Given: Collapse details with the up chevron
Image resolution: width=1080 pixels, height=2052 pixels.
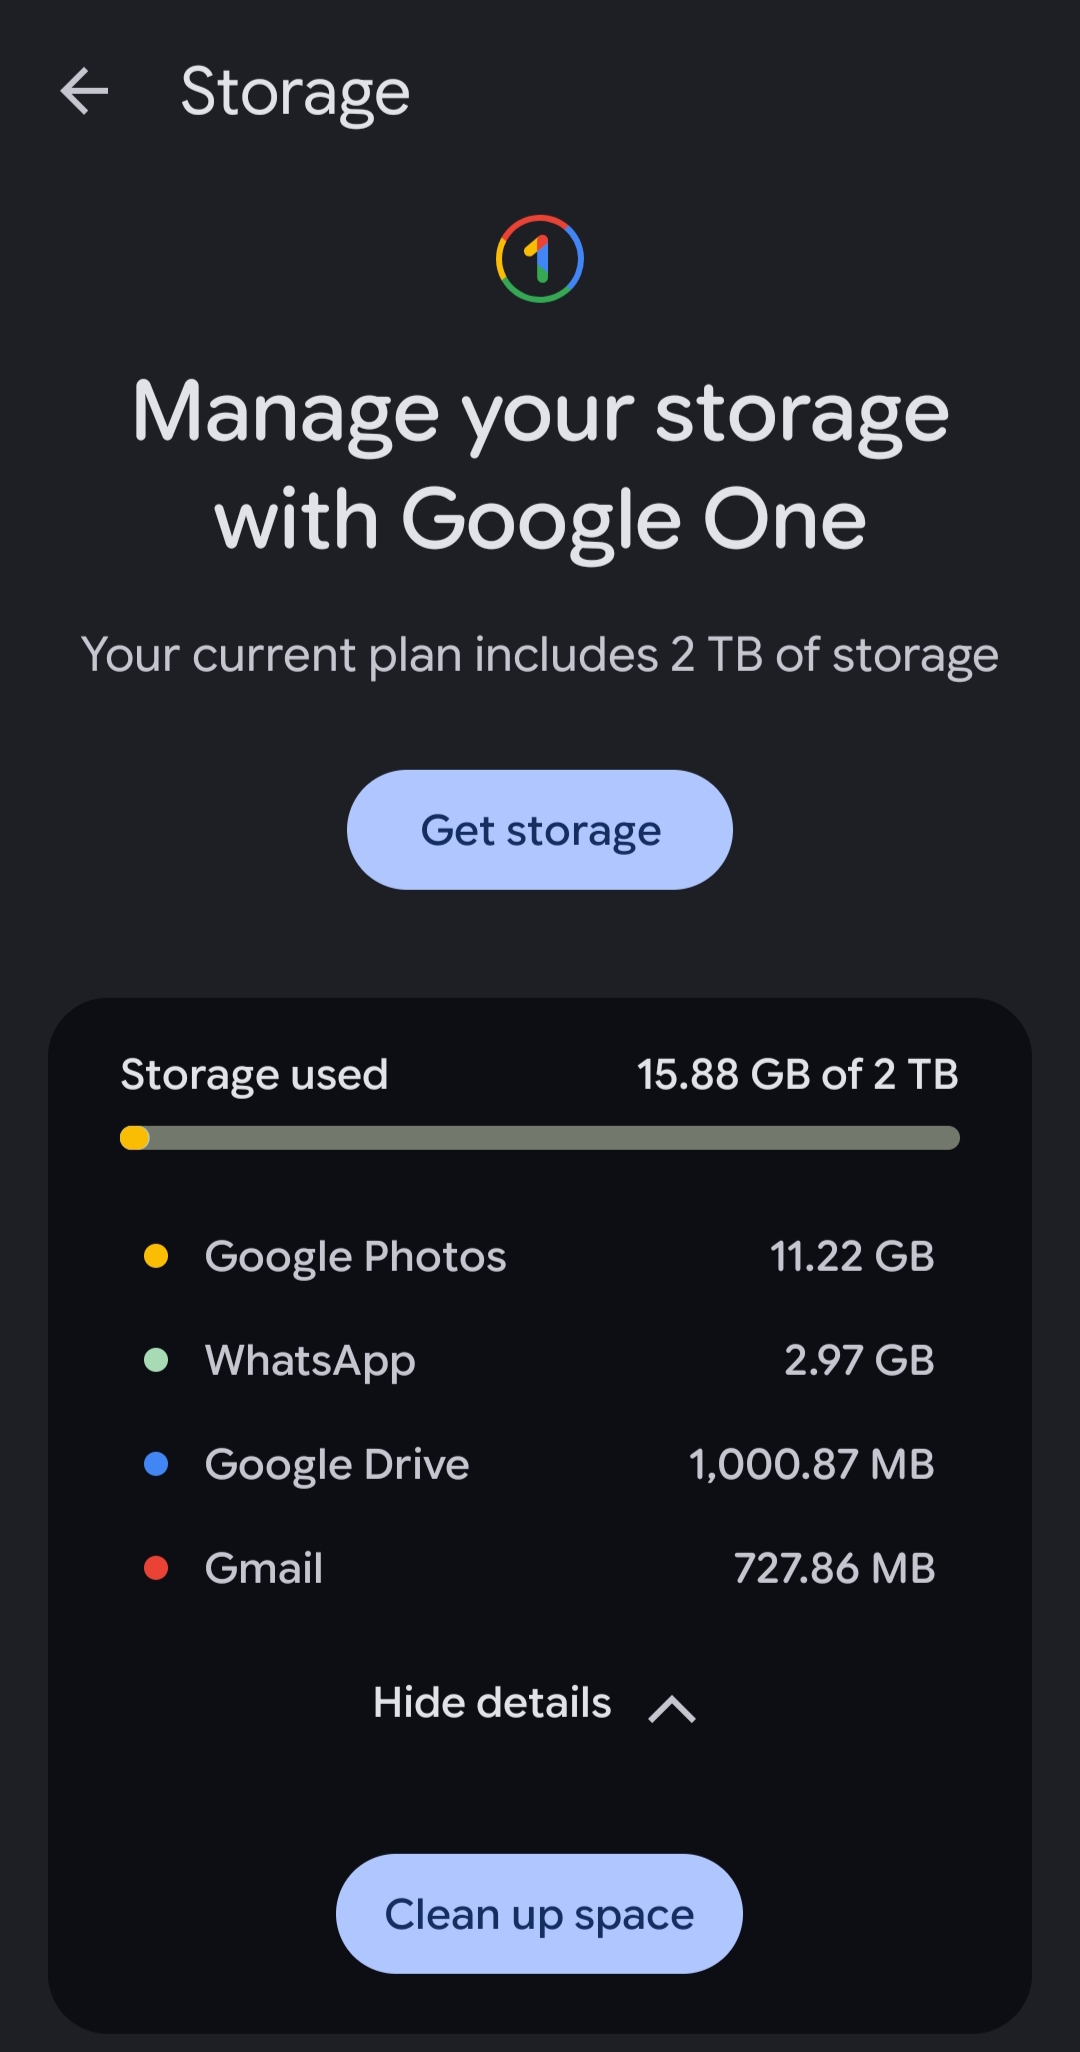Looking at the screenshot, I should pyautogui.click(x=672, y=1708).
